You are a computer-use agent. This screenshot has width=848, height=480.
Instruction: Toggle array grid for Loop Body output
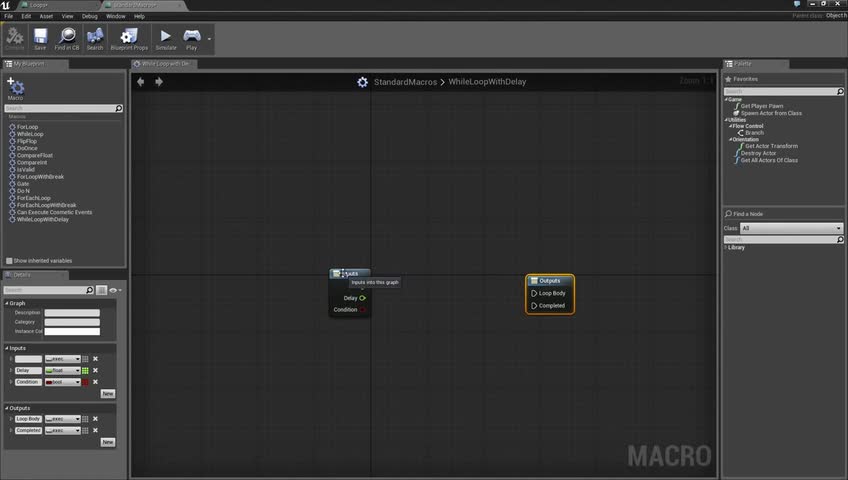85,419
